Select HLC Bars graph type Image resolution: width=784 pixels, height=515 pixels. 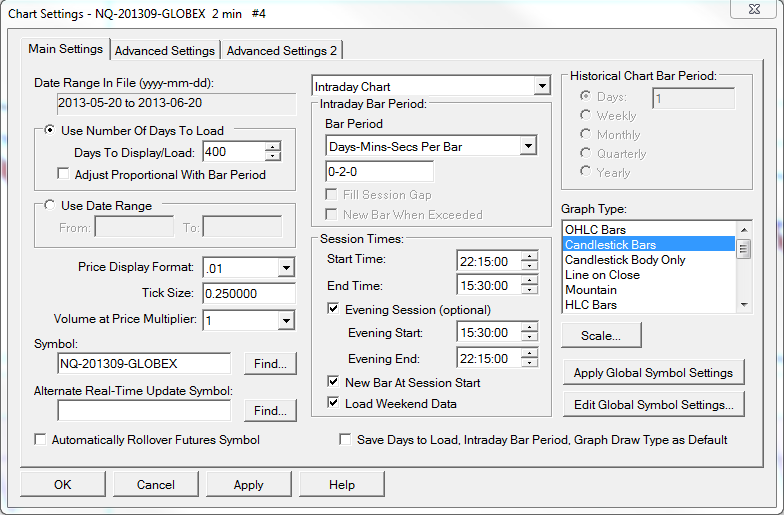coord(649,304)
